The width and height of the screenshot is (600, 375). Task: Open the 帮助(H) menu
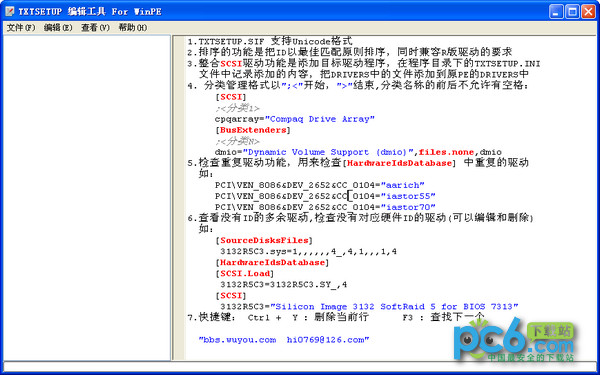[x=132, y=28]
